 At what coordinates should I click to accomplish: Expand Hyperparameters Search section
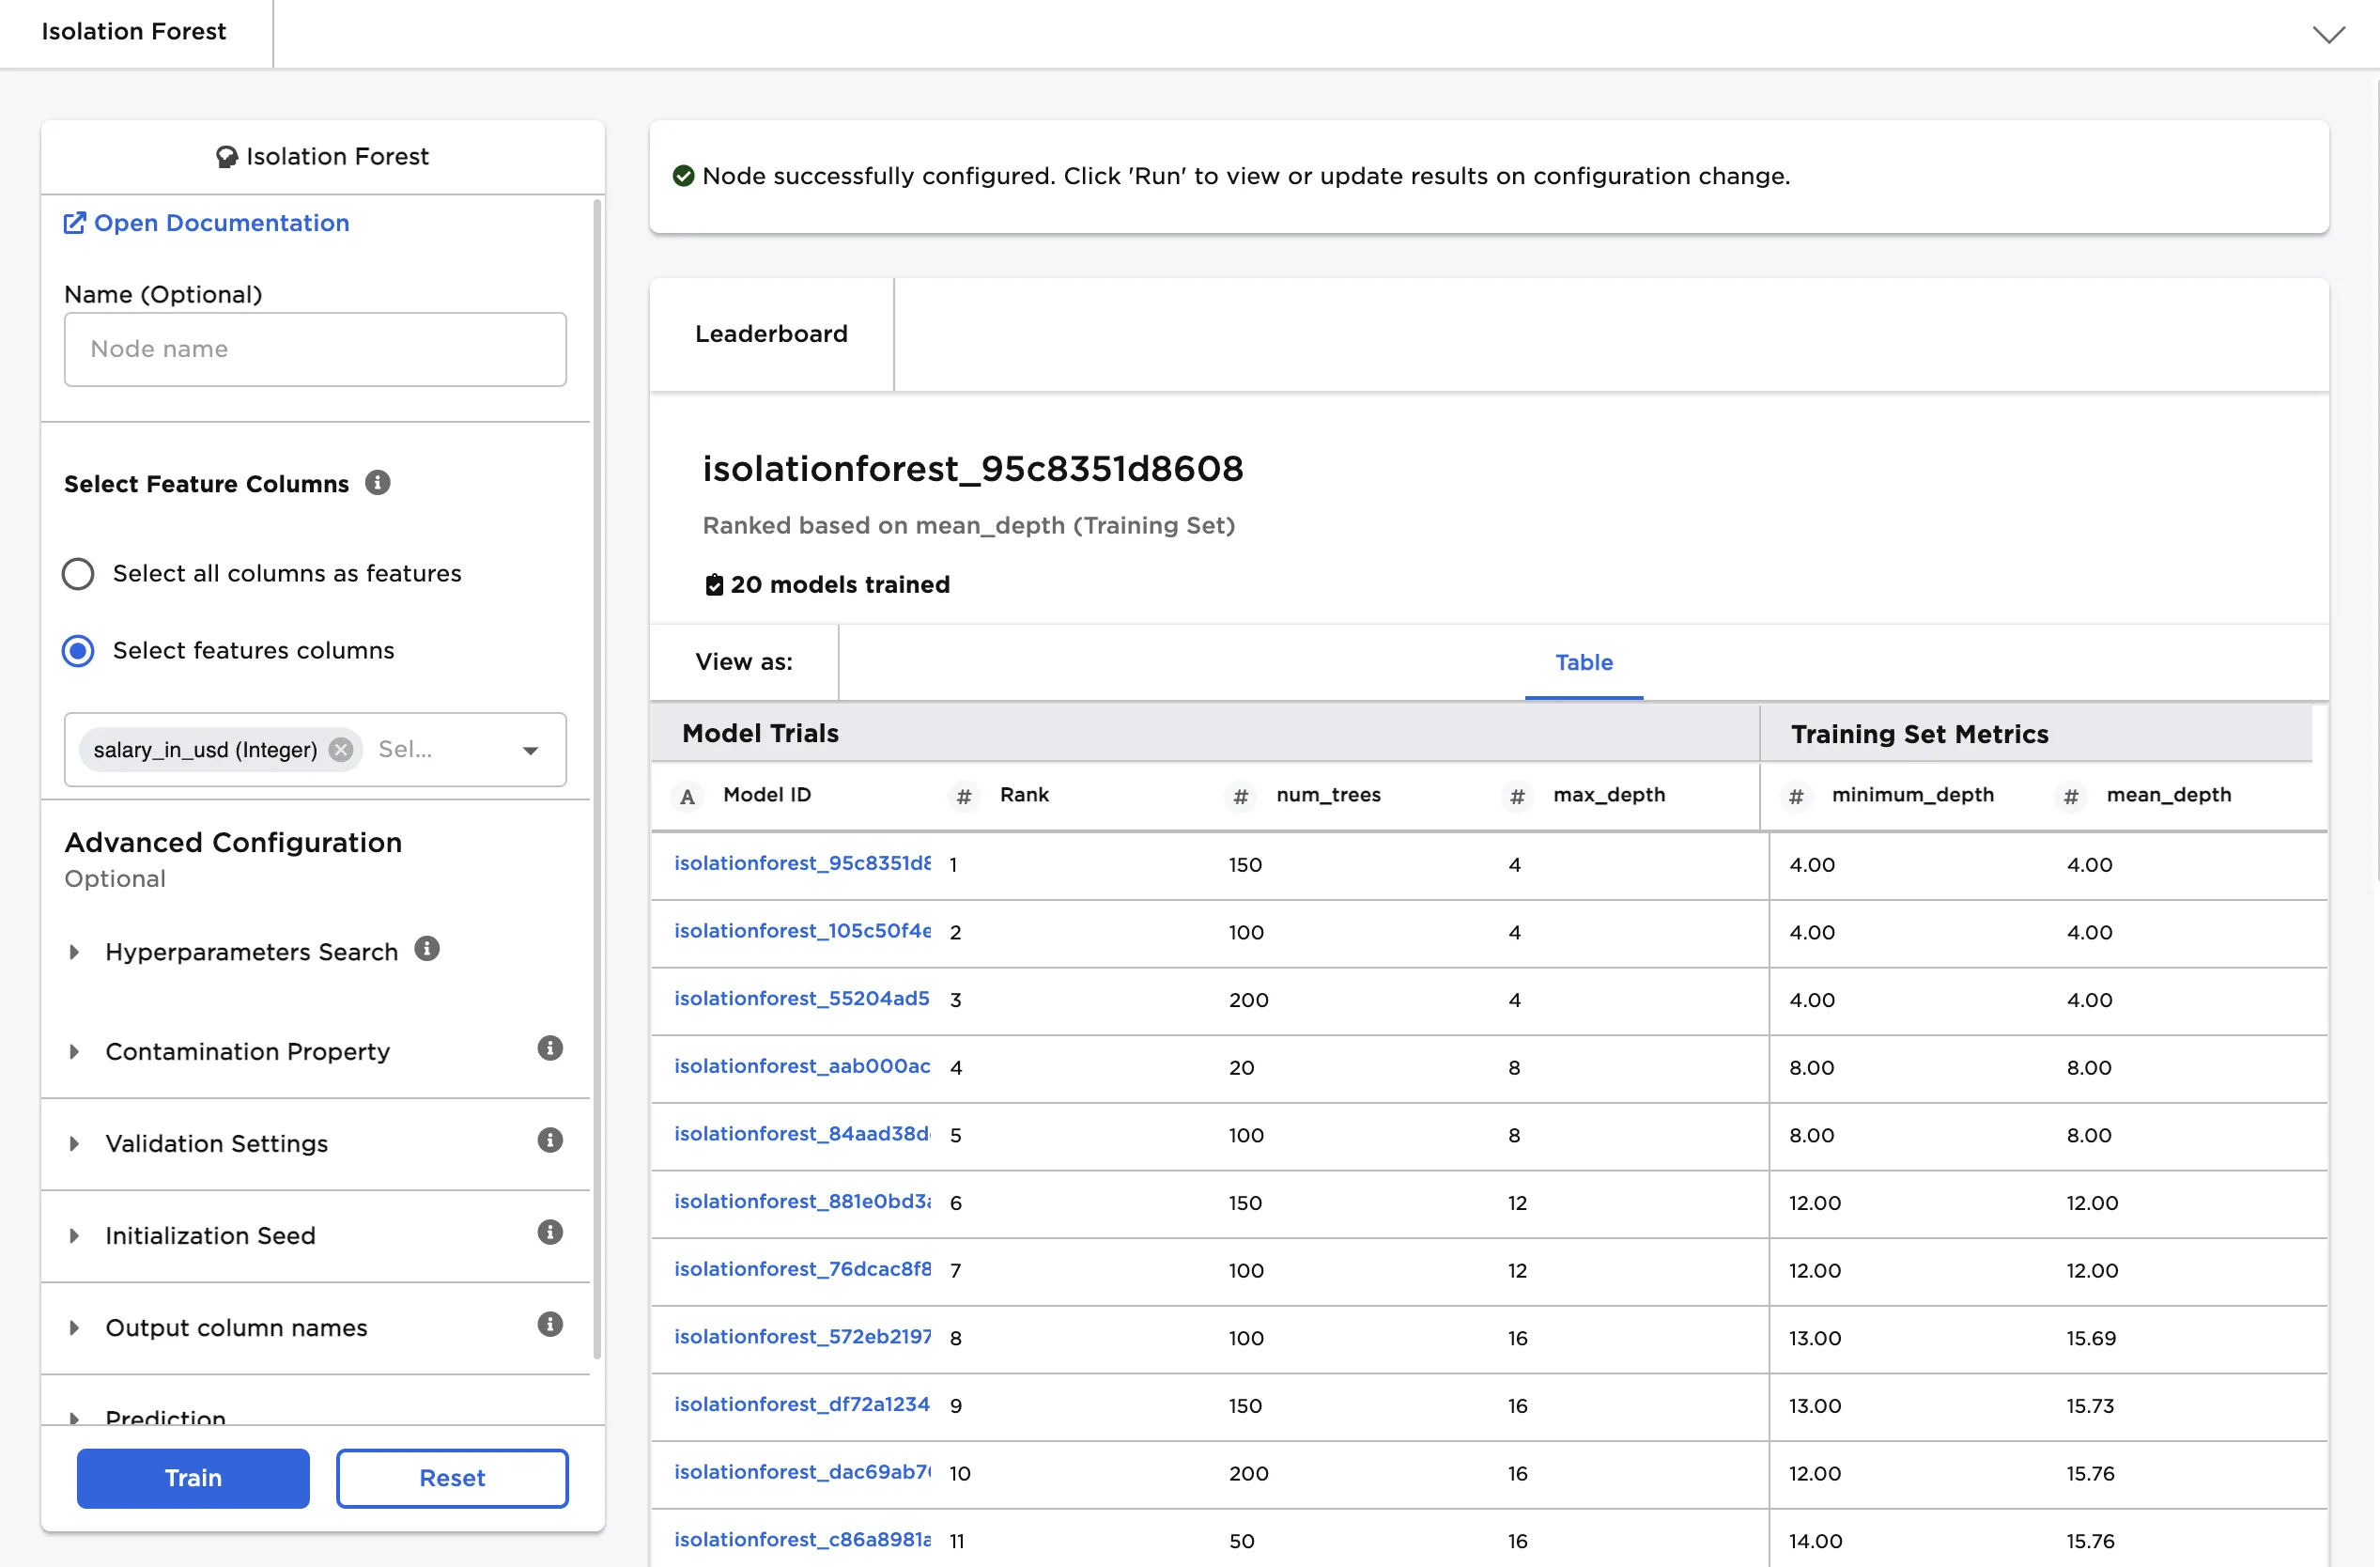(x=74, y=952)
